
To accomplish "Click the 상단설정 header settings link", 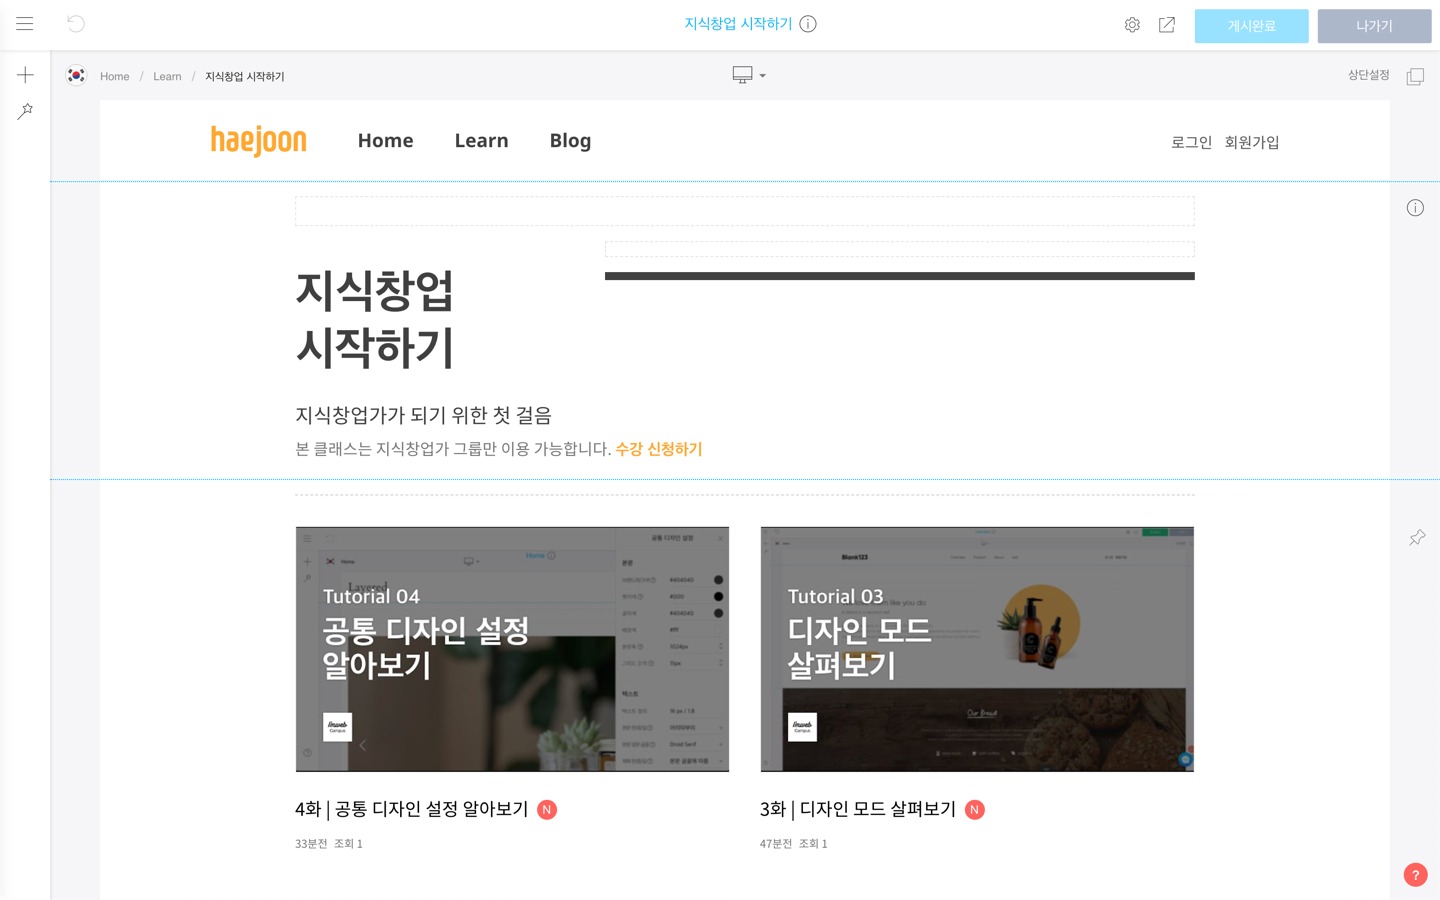I will pyautogui.click(x=1368, y=75).
